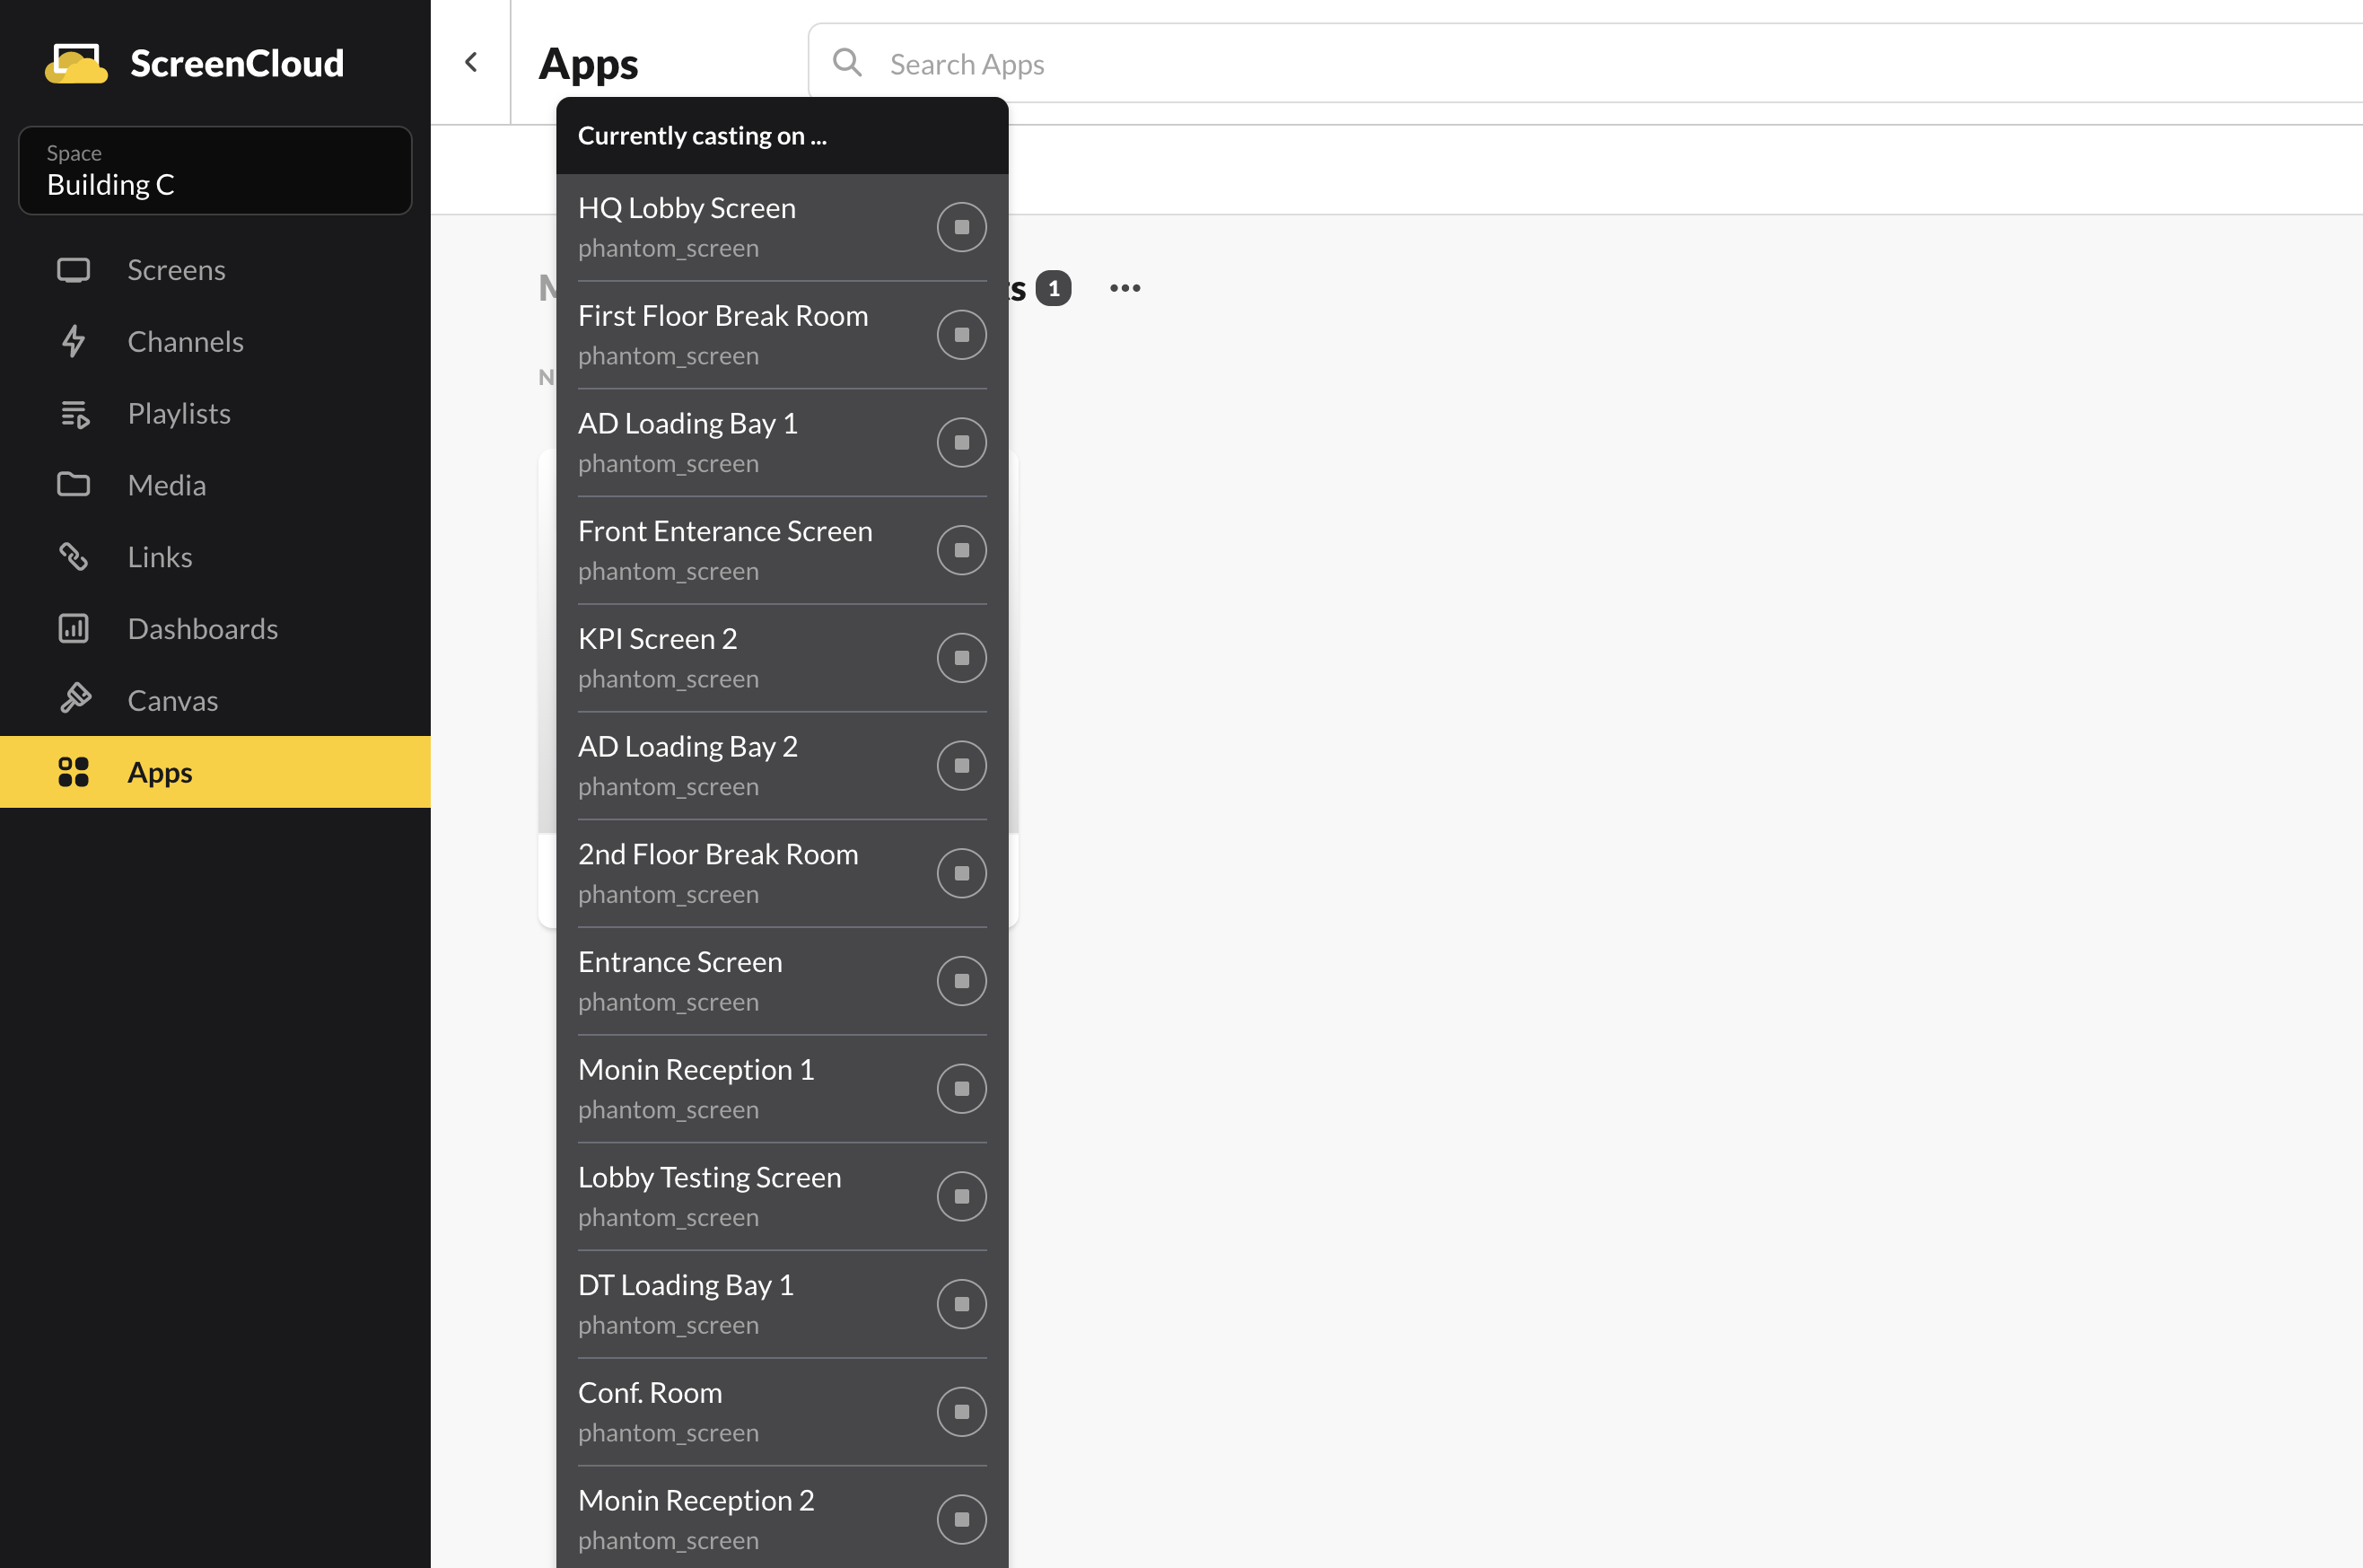Select Monin Reception 2 name

[x=696, y=1500]
